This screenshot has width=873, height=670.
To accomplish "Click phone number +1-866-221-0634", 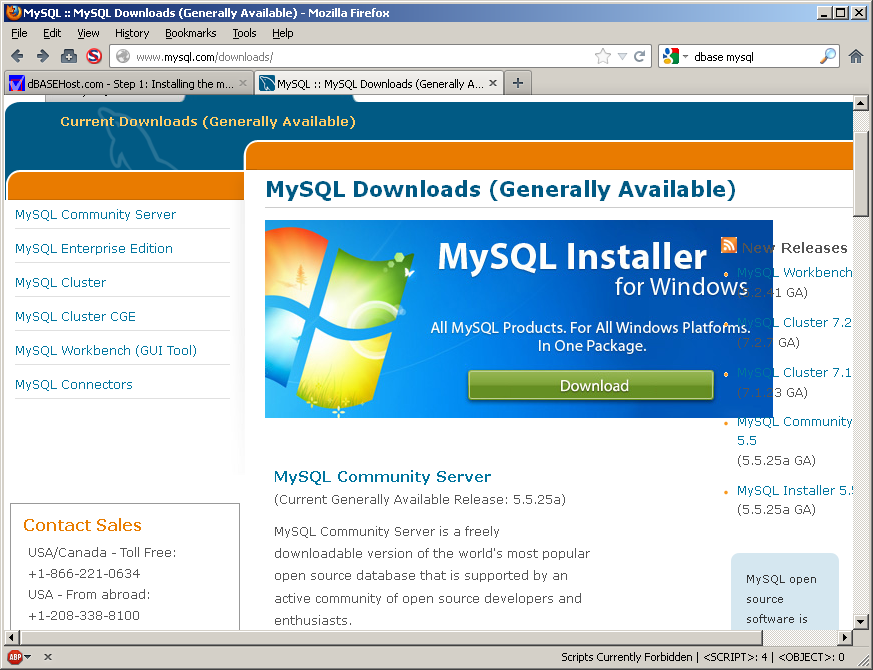I will [x=84, y=574].
